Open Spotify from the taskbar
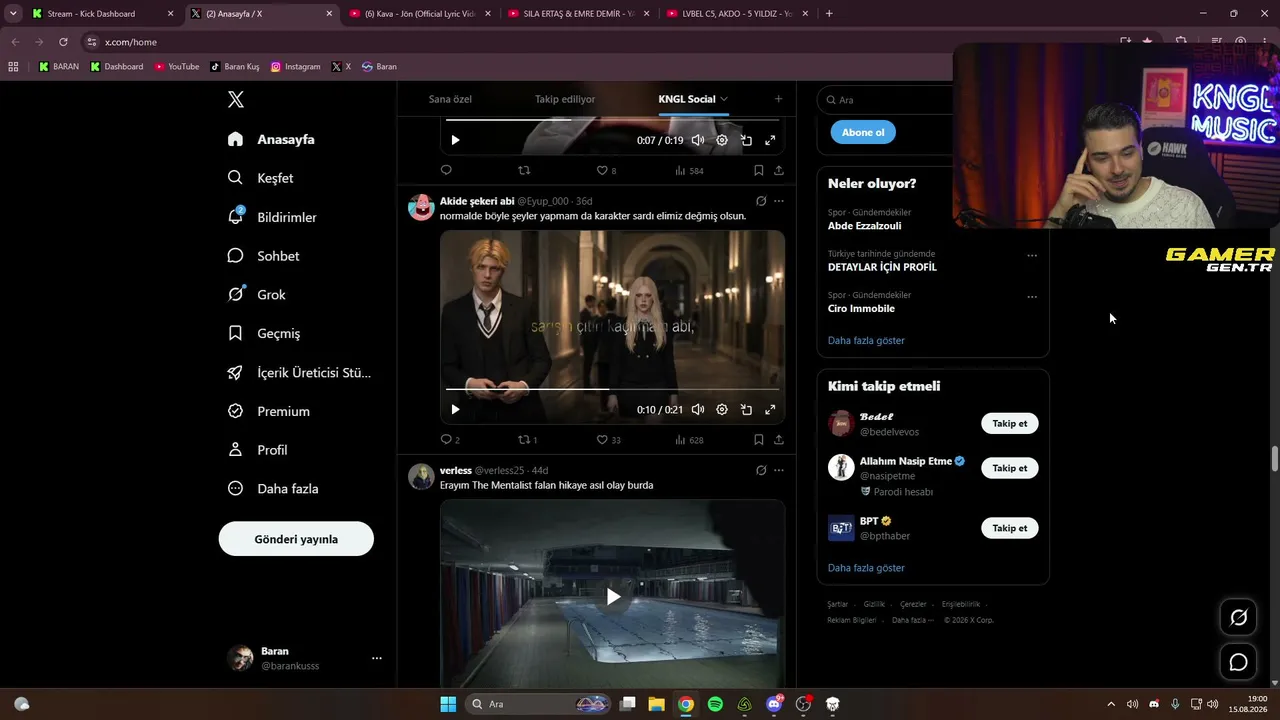The image size is (1280, 720). (715, 704)
